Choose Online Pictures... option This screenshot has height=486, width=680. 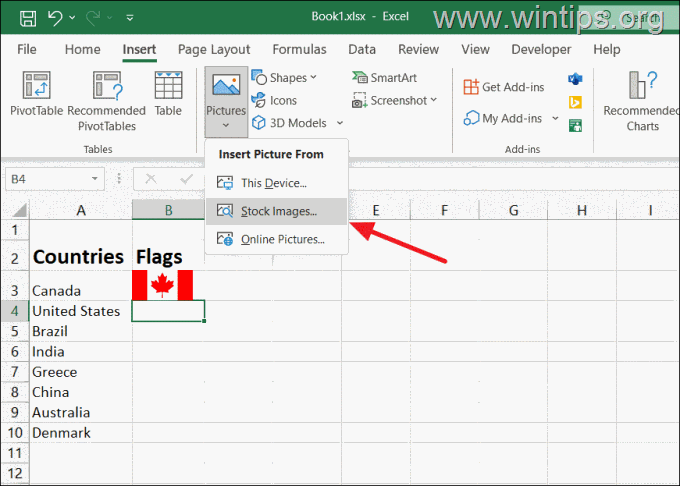[276, 239]
